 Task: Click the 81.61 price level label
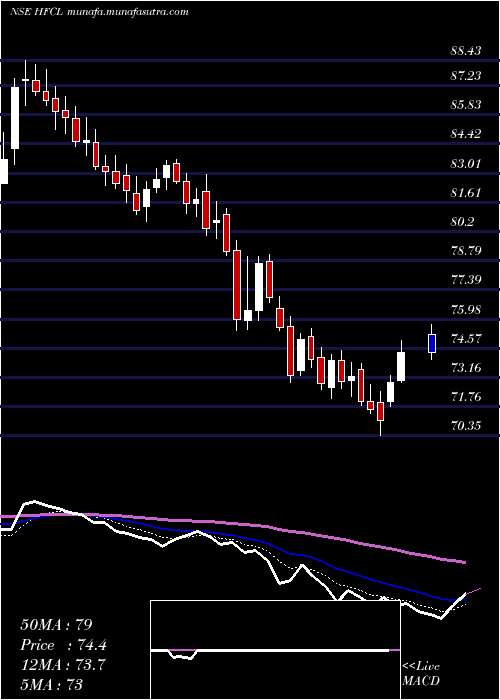(466, 193)
